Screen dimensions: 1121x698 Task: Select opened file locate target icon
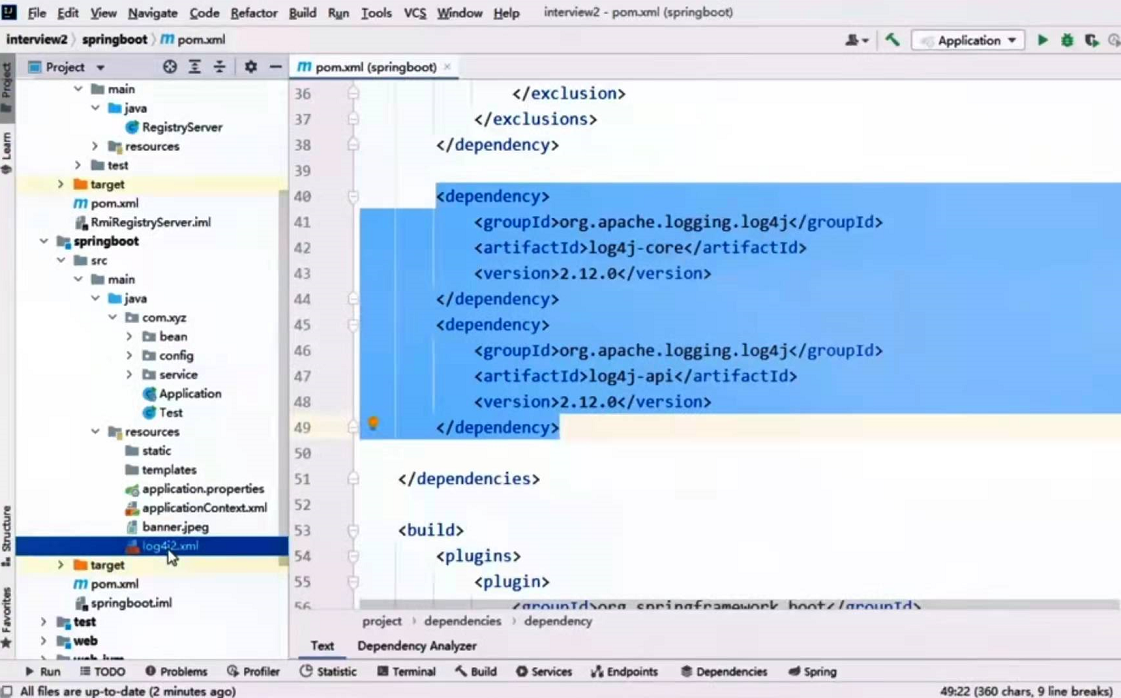(169, 67)
